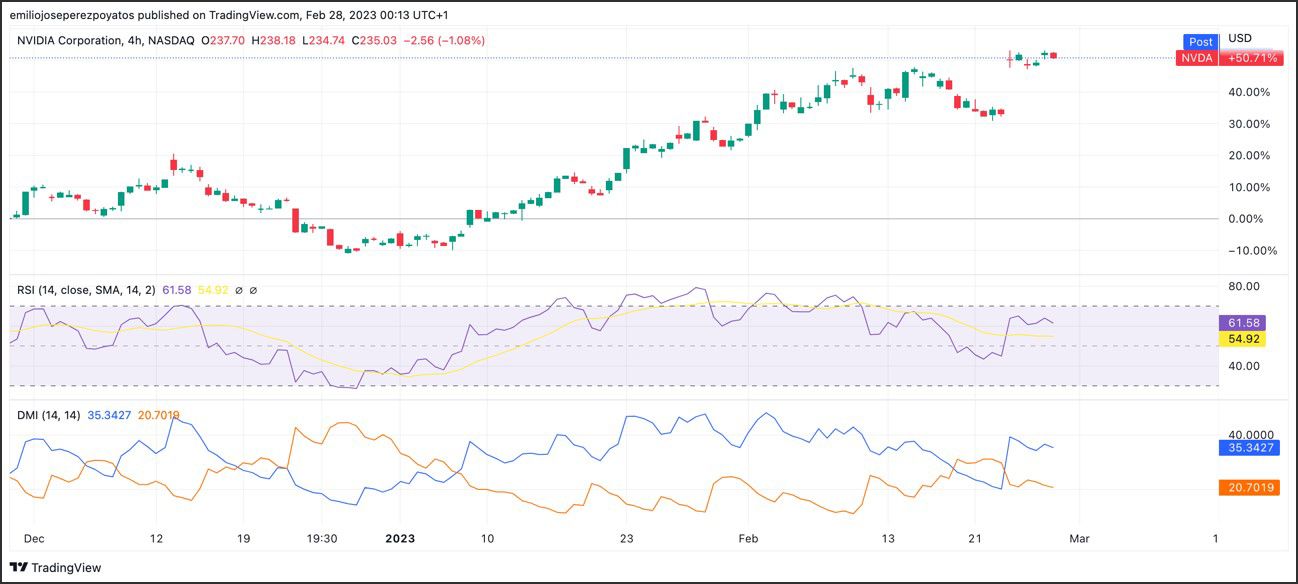Click the purple 61.58 RSI axis label
The width and height of the screenshot is (1298, 584).
pos(1246,323)
